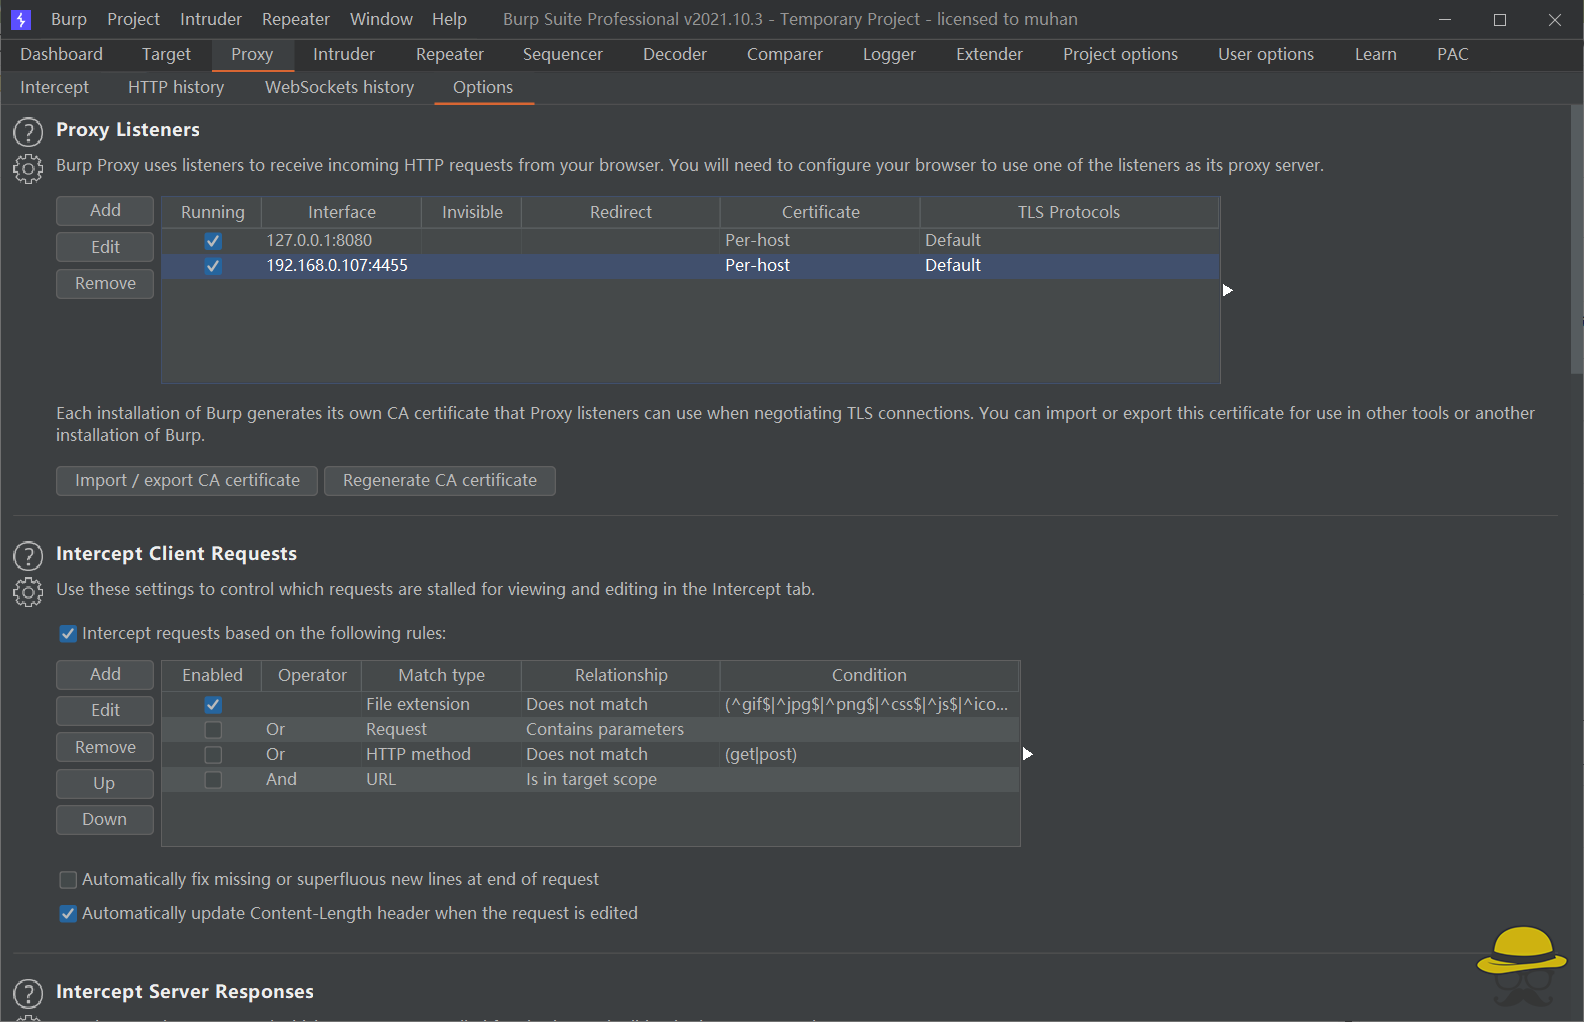Enable the HTTP method intercept rule

212,755
